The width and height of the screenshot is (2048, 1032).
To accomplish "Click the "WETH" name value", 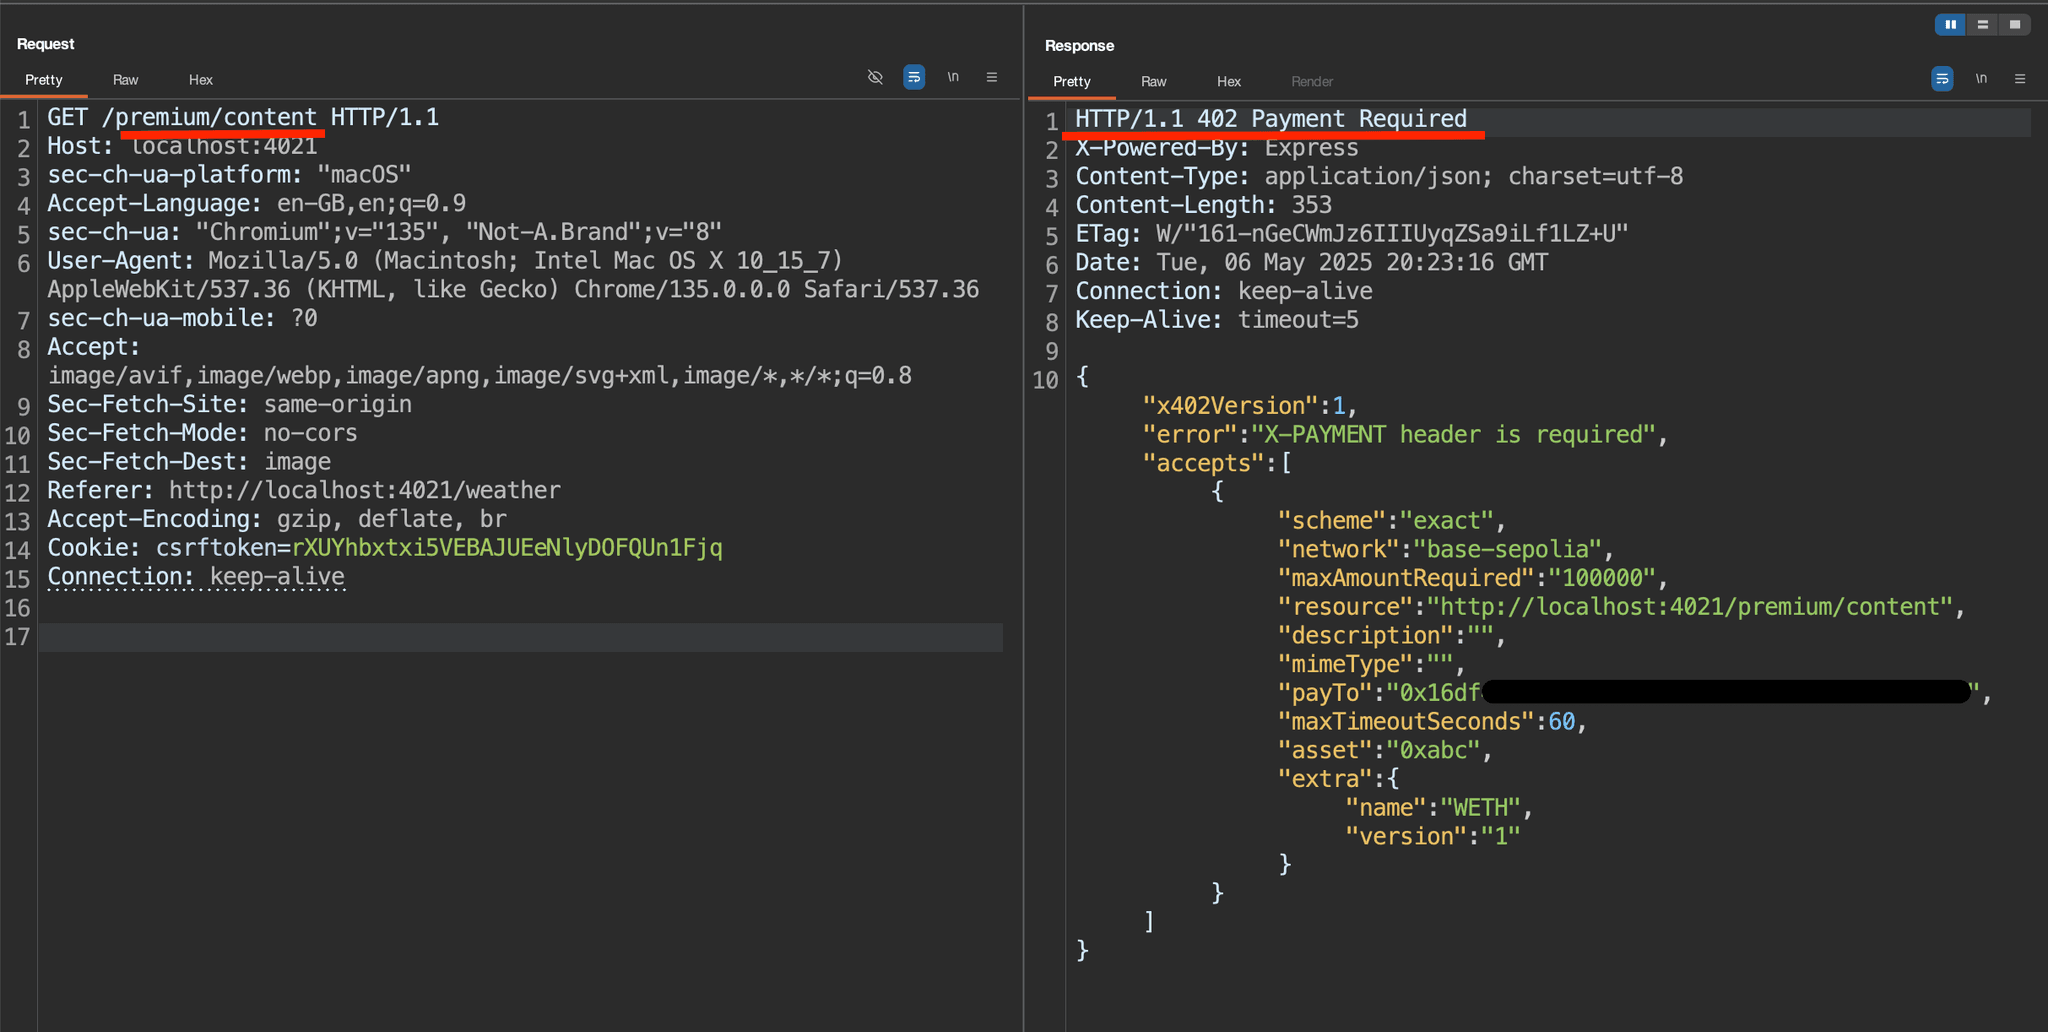I will (x=1480, y=808).
